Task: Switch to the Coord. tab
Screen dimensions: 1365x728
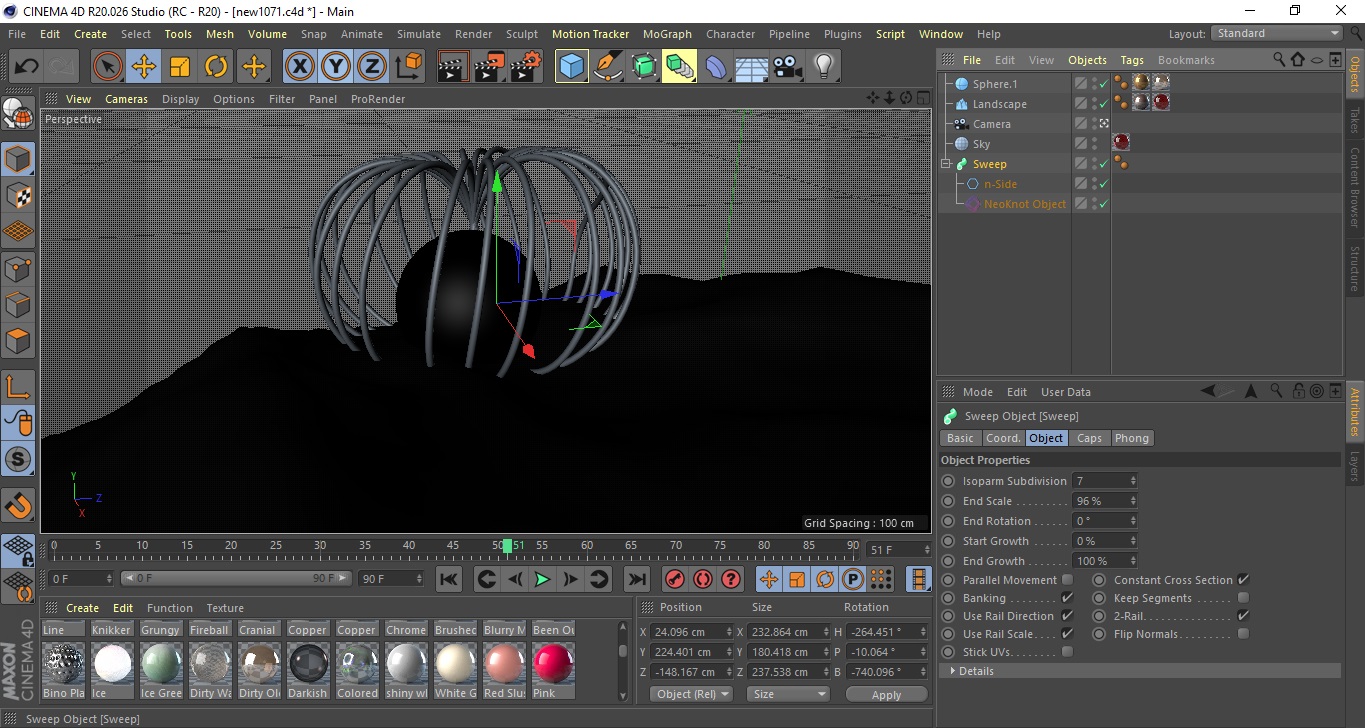Action: 1003,438
